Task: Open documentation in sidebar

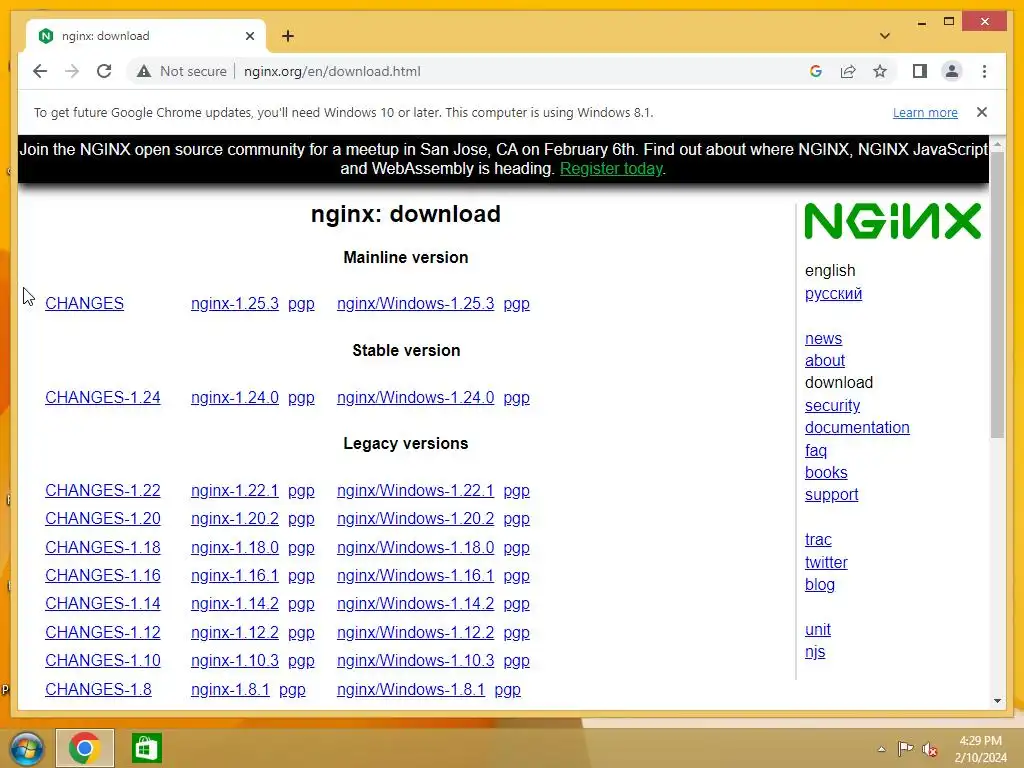Action: [857, 428]
